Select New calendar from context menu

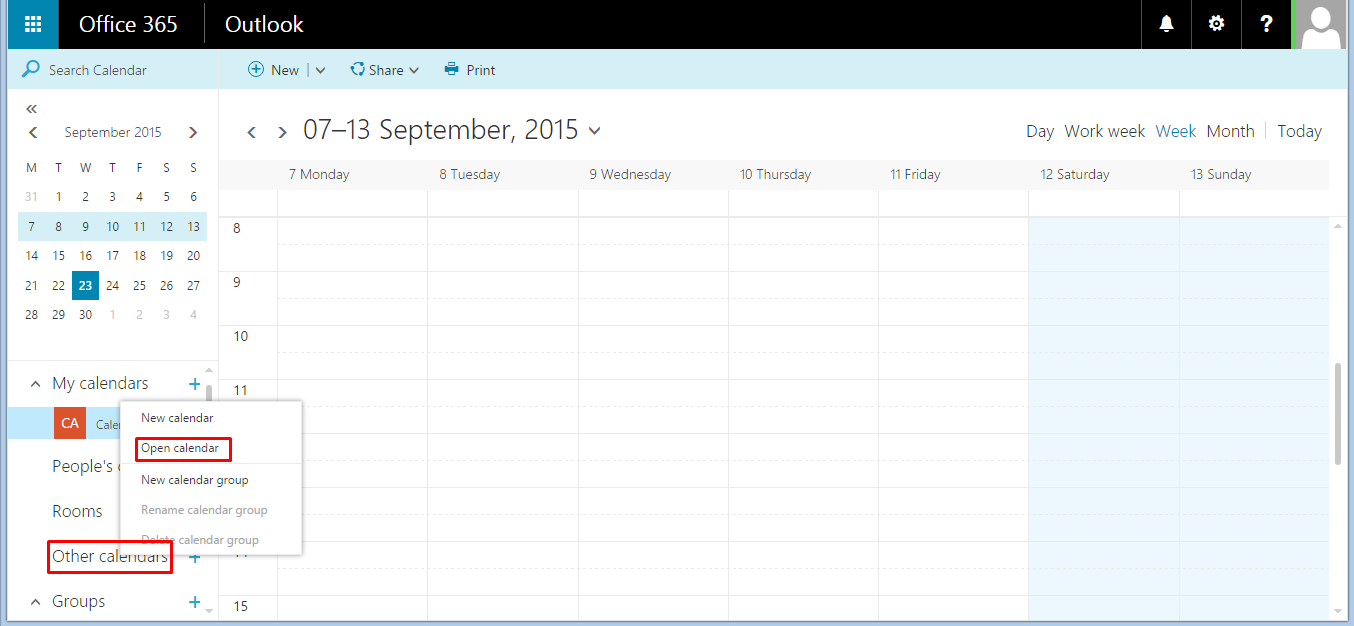coord(177,418)
